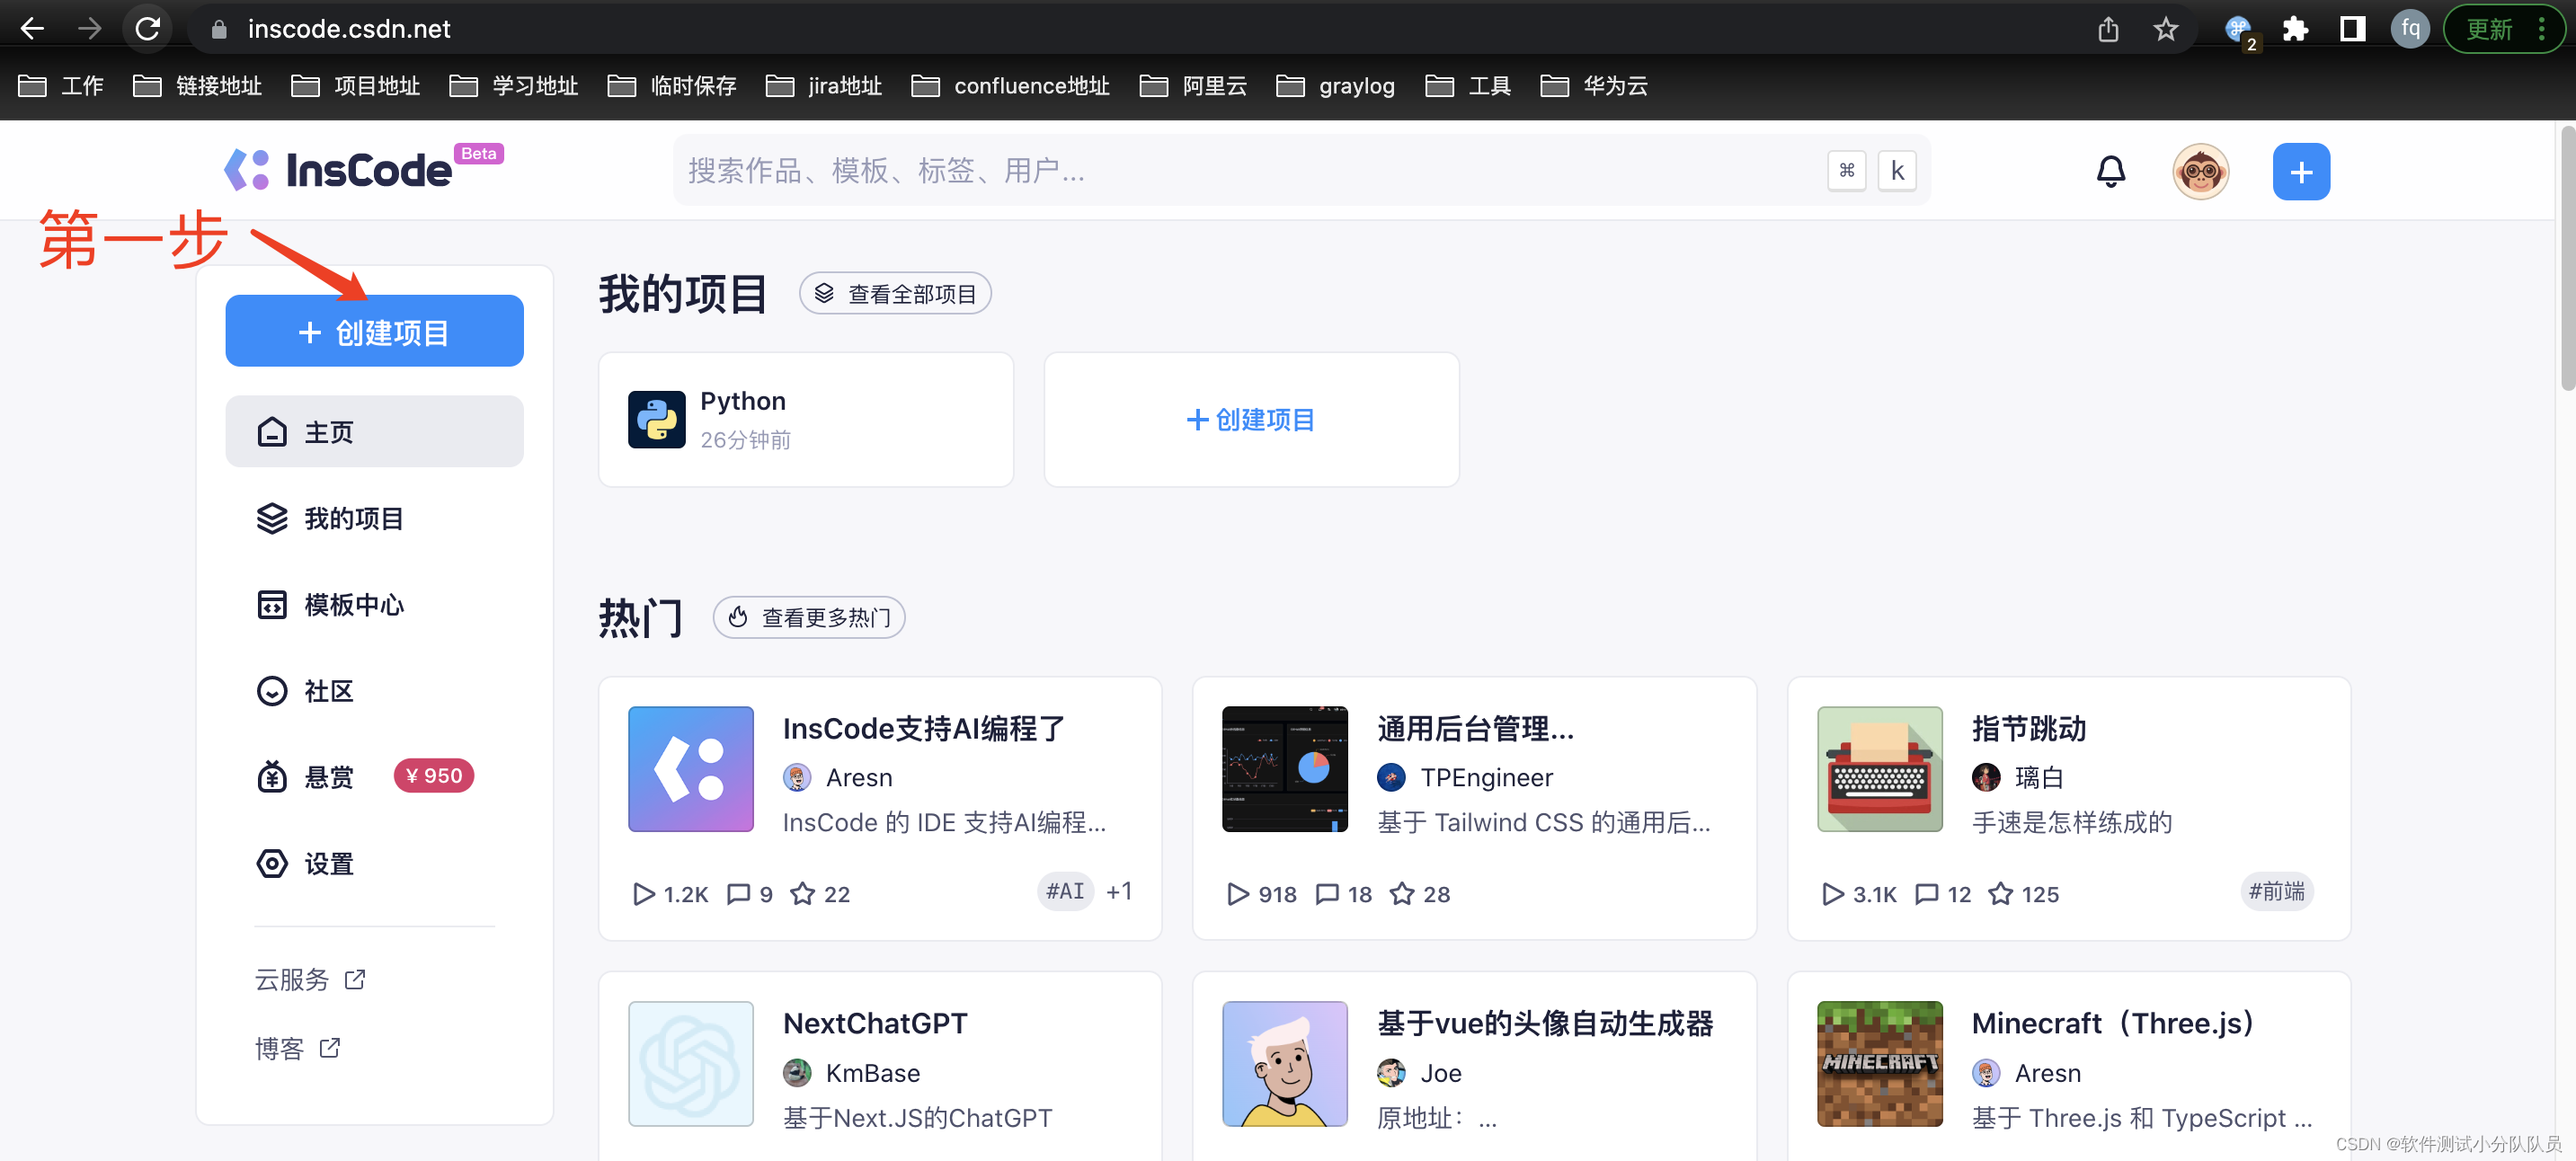Go to 社区 in the sidebar
Viewport: 2576px width, 1161px height.
pos(328,691)
